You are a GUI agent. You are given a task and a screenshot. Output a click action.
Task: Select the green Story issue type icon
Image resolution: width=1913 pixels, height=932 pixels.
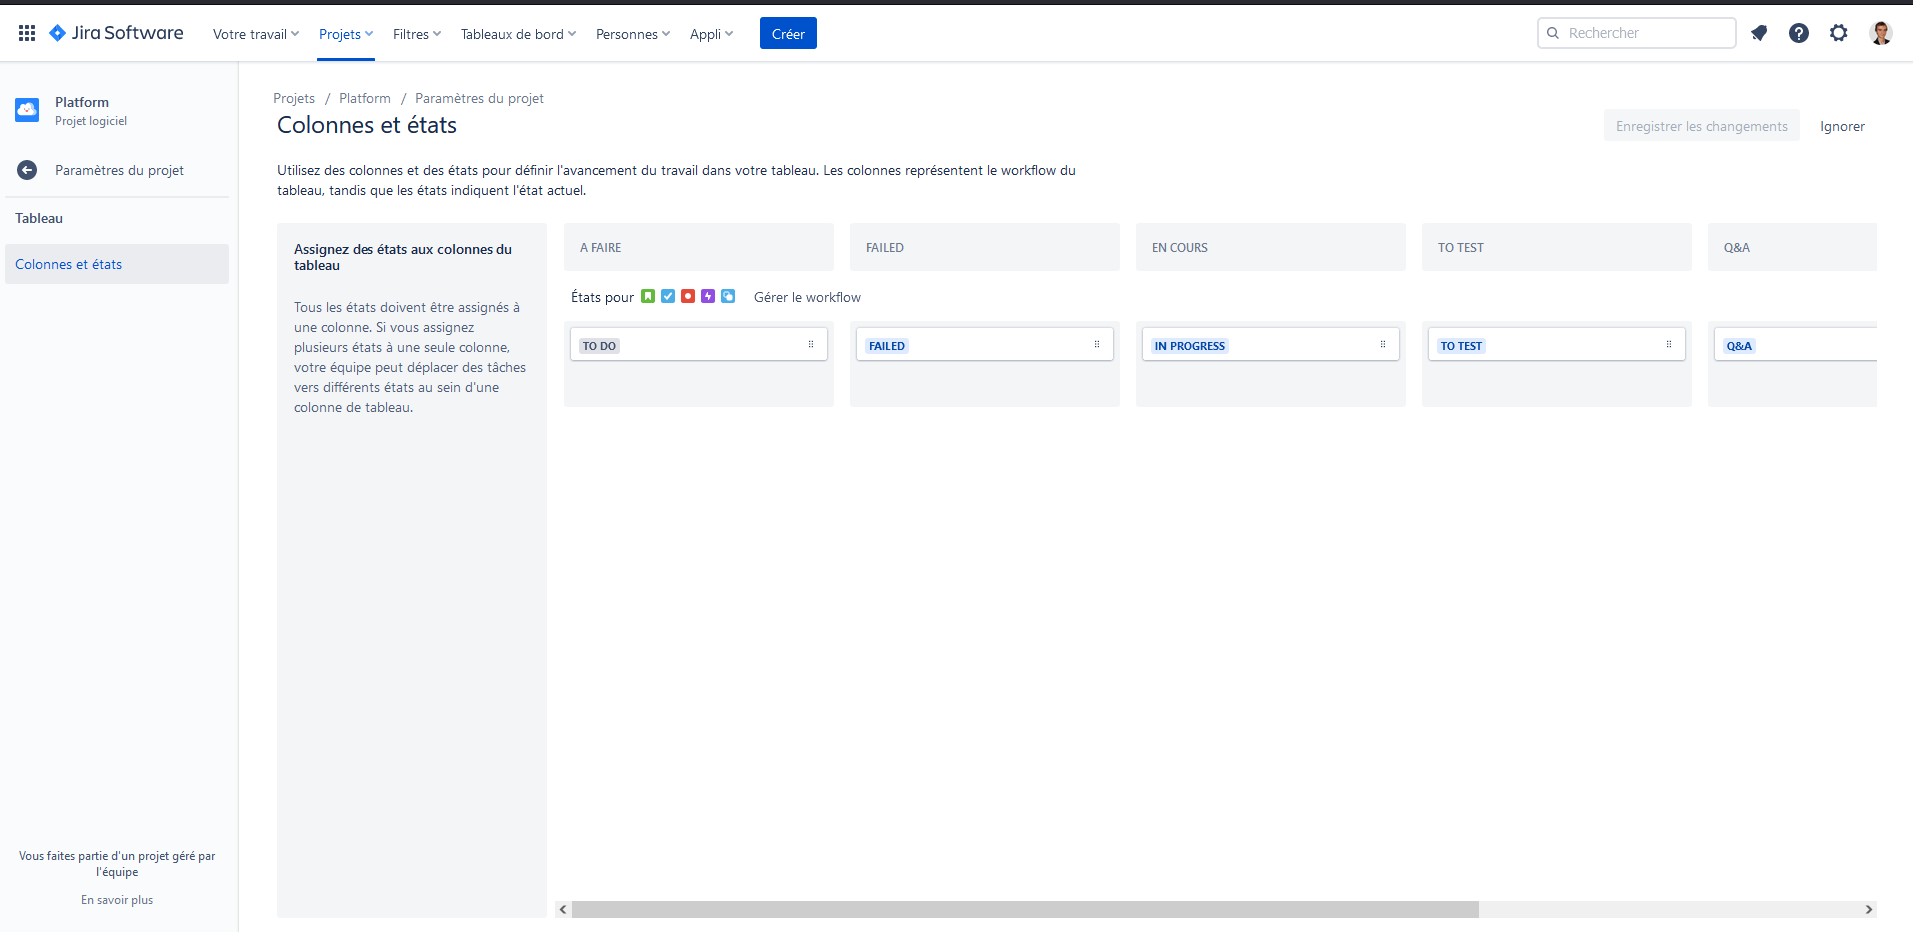click(650, 296)
